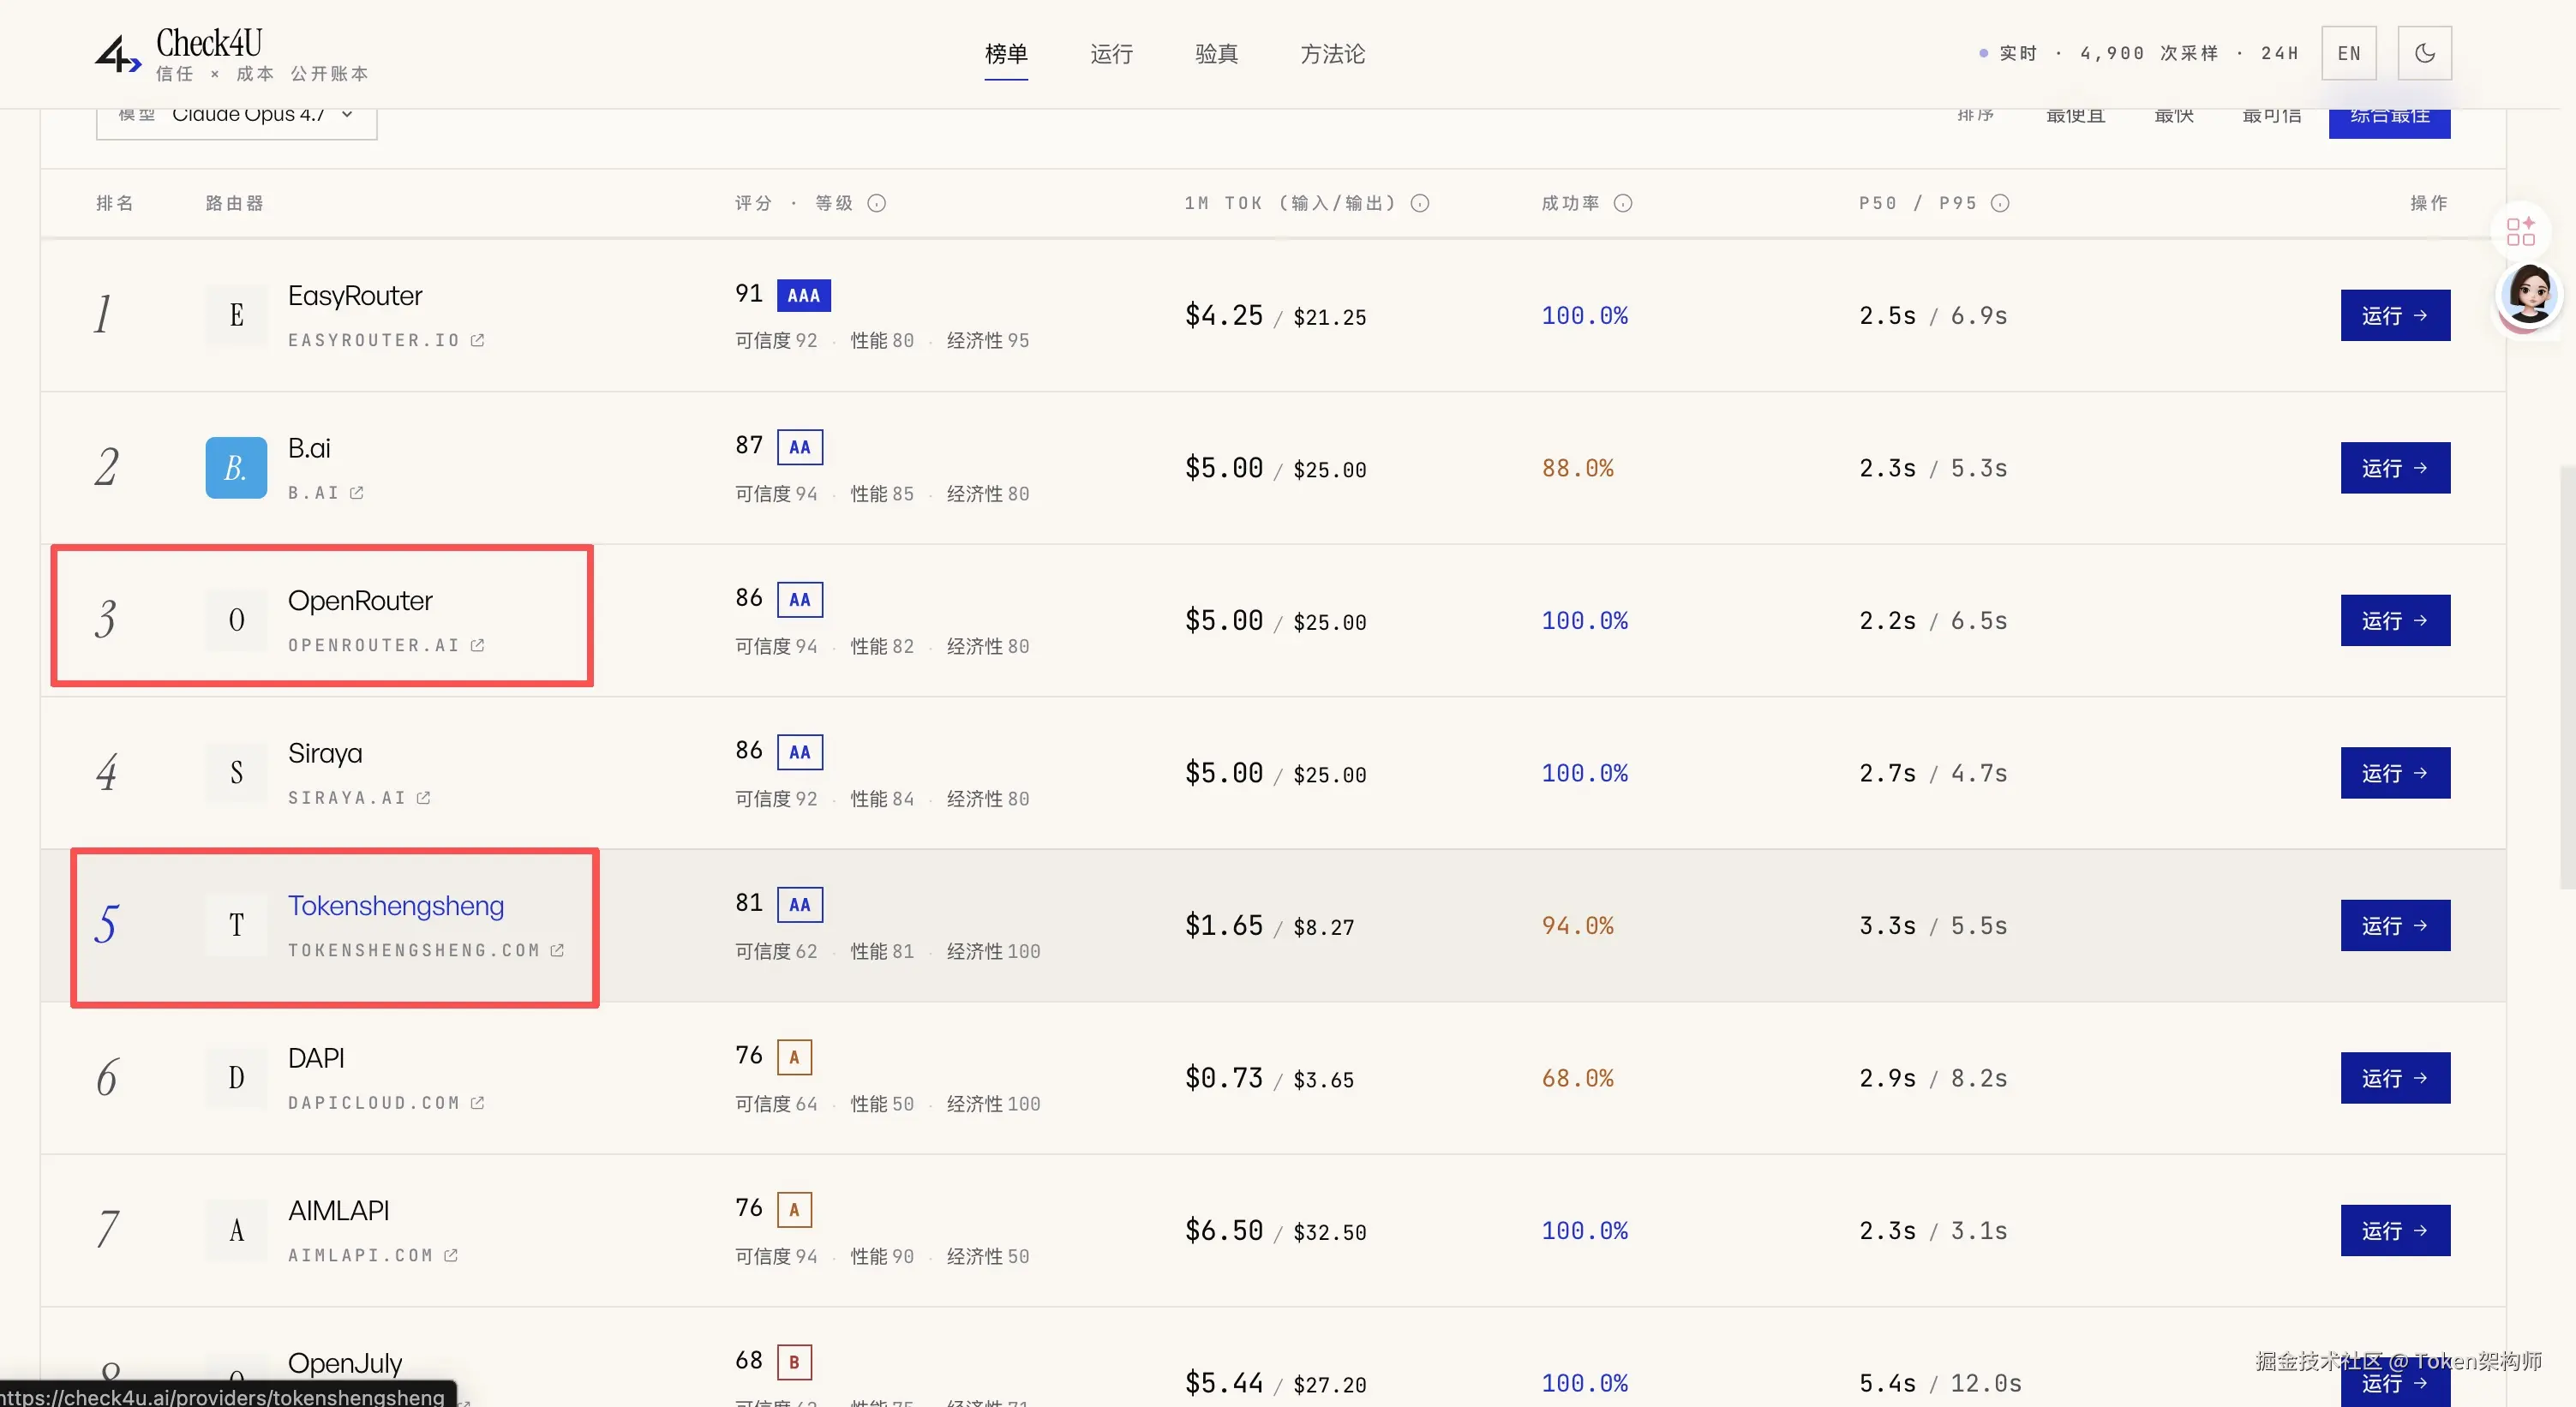Image resolution: width=2576 pixels, height=1407 pixels.
Task: Open the AIMLAPI provider name link
Action: pos(339,1211)
